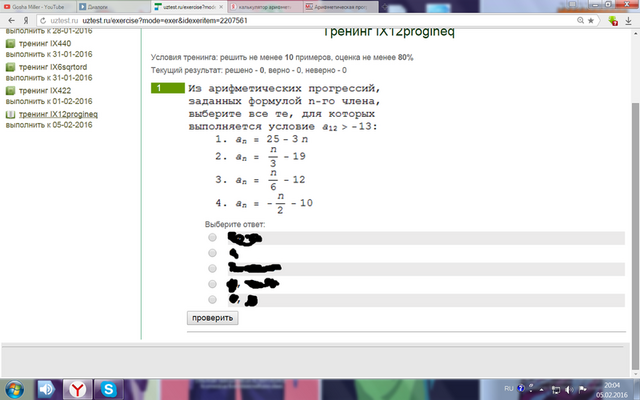Open the тренинг IX12progineq link
640x400 pixels.
coord(58,114)
